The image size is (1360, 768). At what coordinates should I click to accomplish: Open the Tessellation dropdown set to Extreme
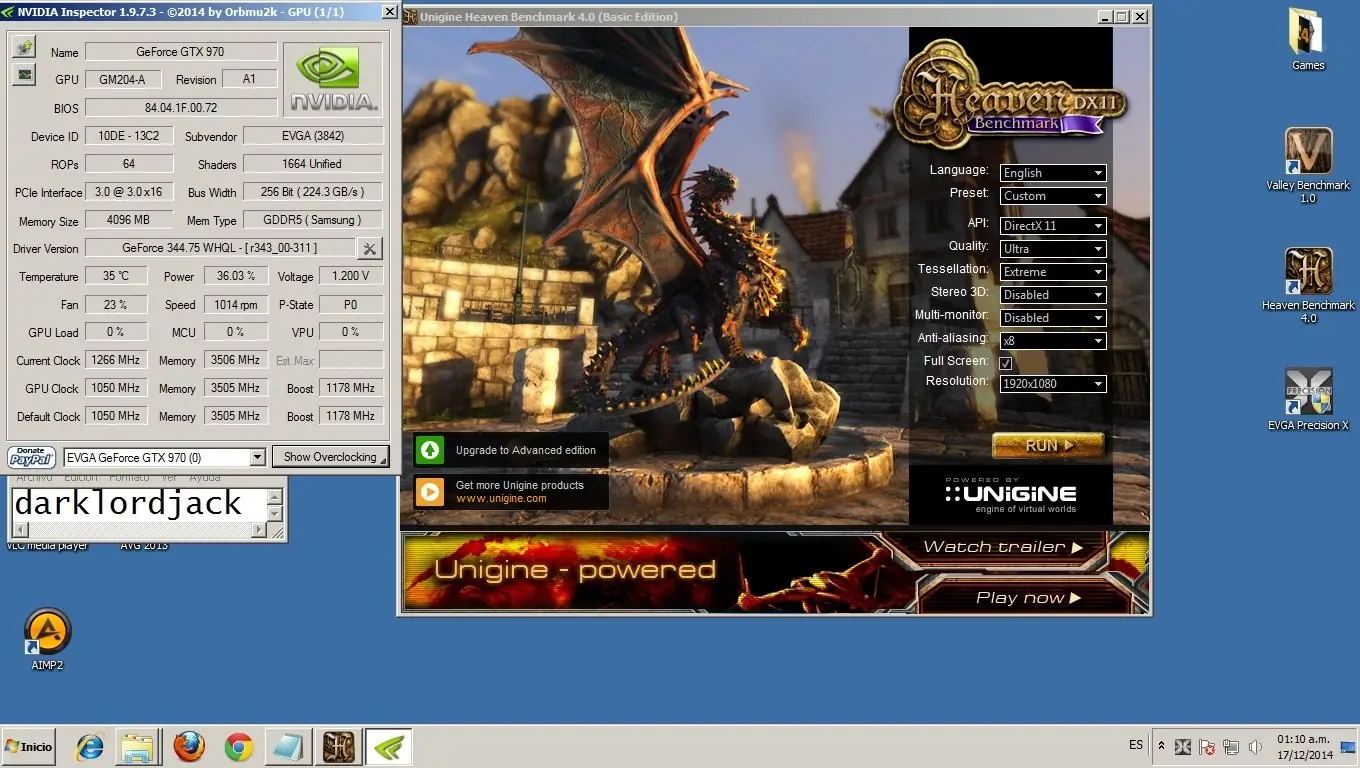(x=1053, y=272)
